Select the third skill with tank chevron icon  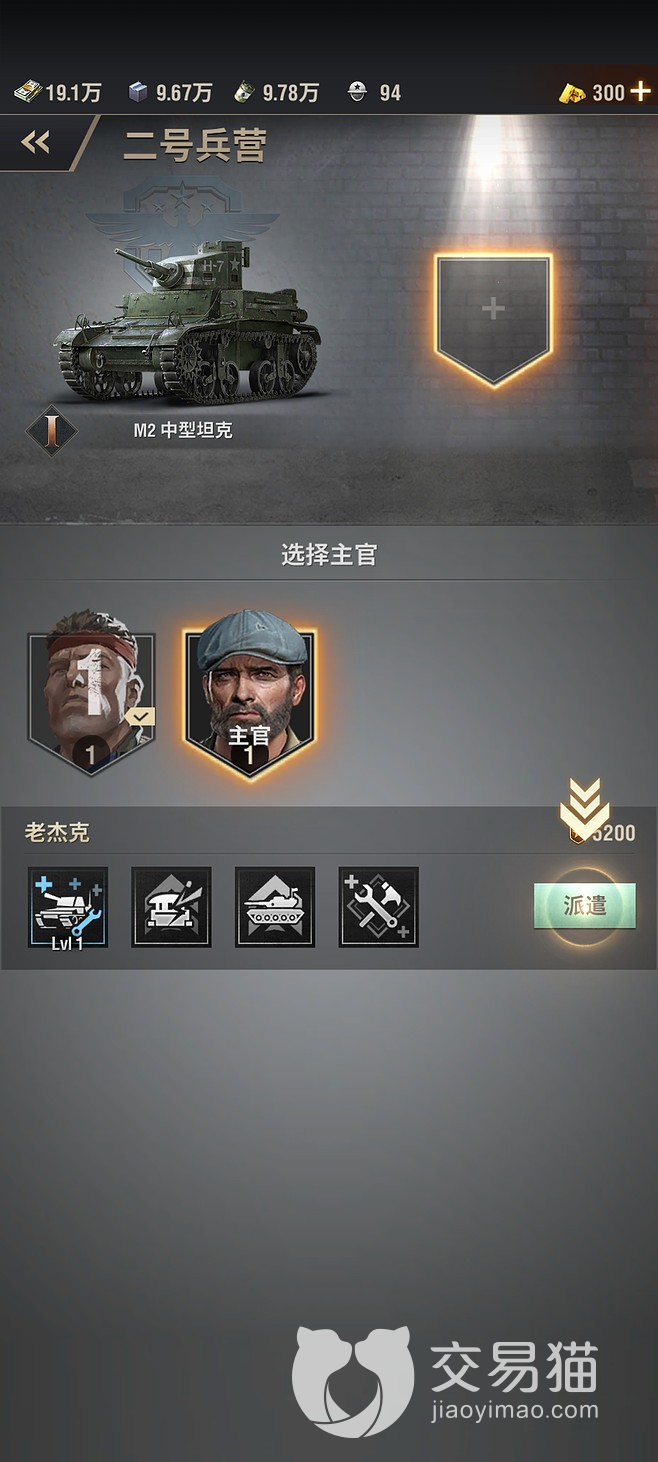coord(275,907)
